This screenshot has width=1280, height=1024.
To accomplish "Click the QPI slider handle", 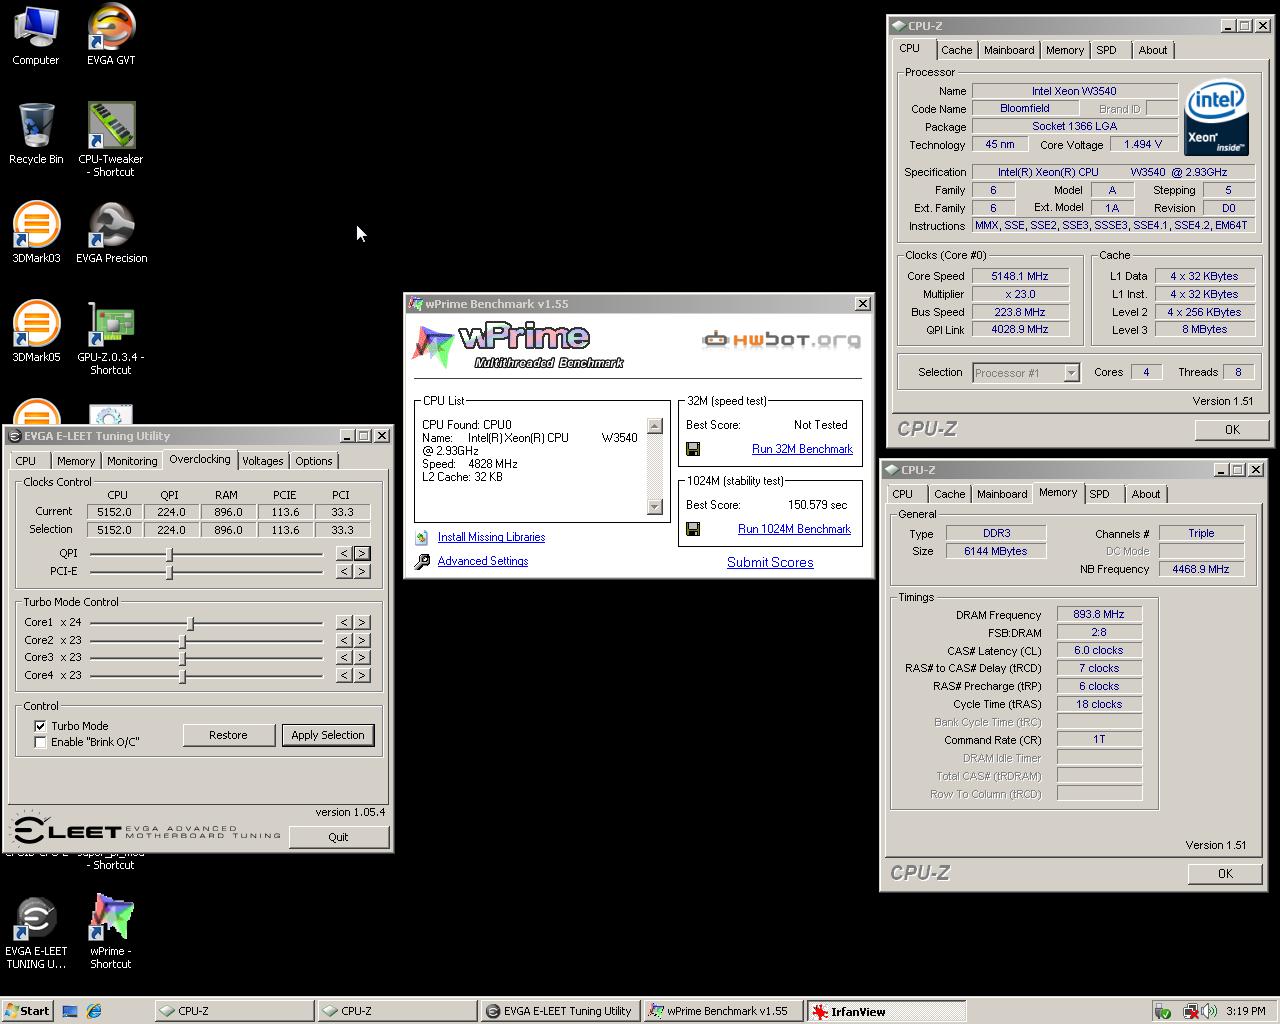I will (169, 553).
